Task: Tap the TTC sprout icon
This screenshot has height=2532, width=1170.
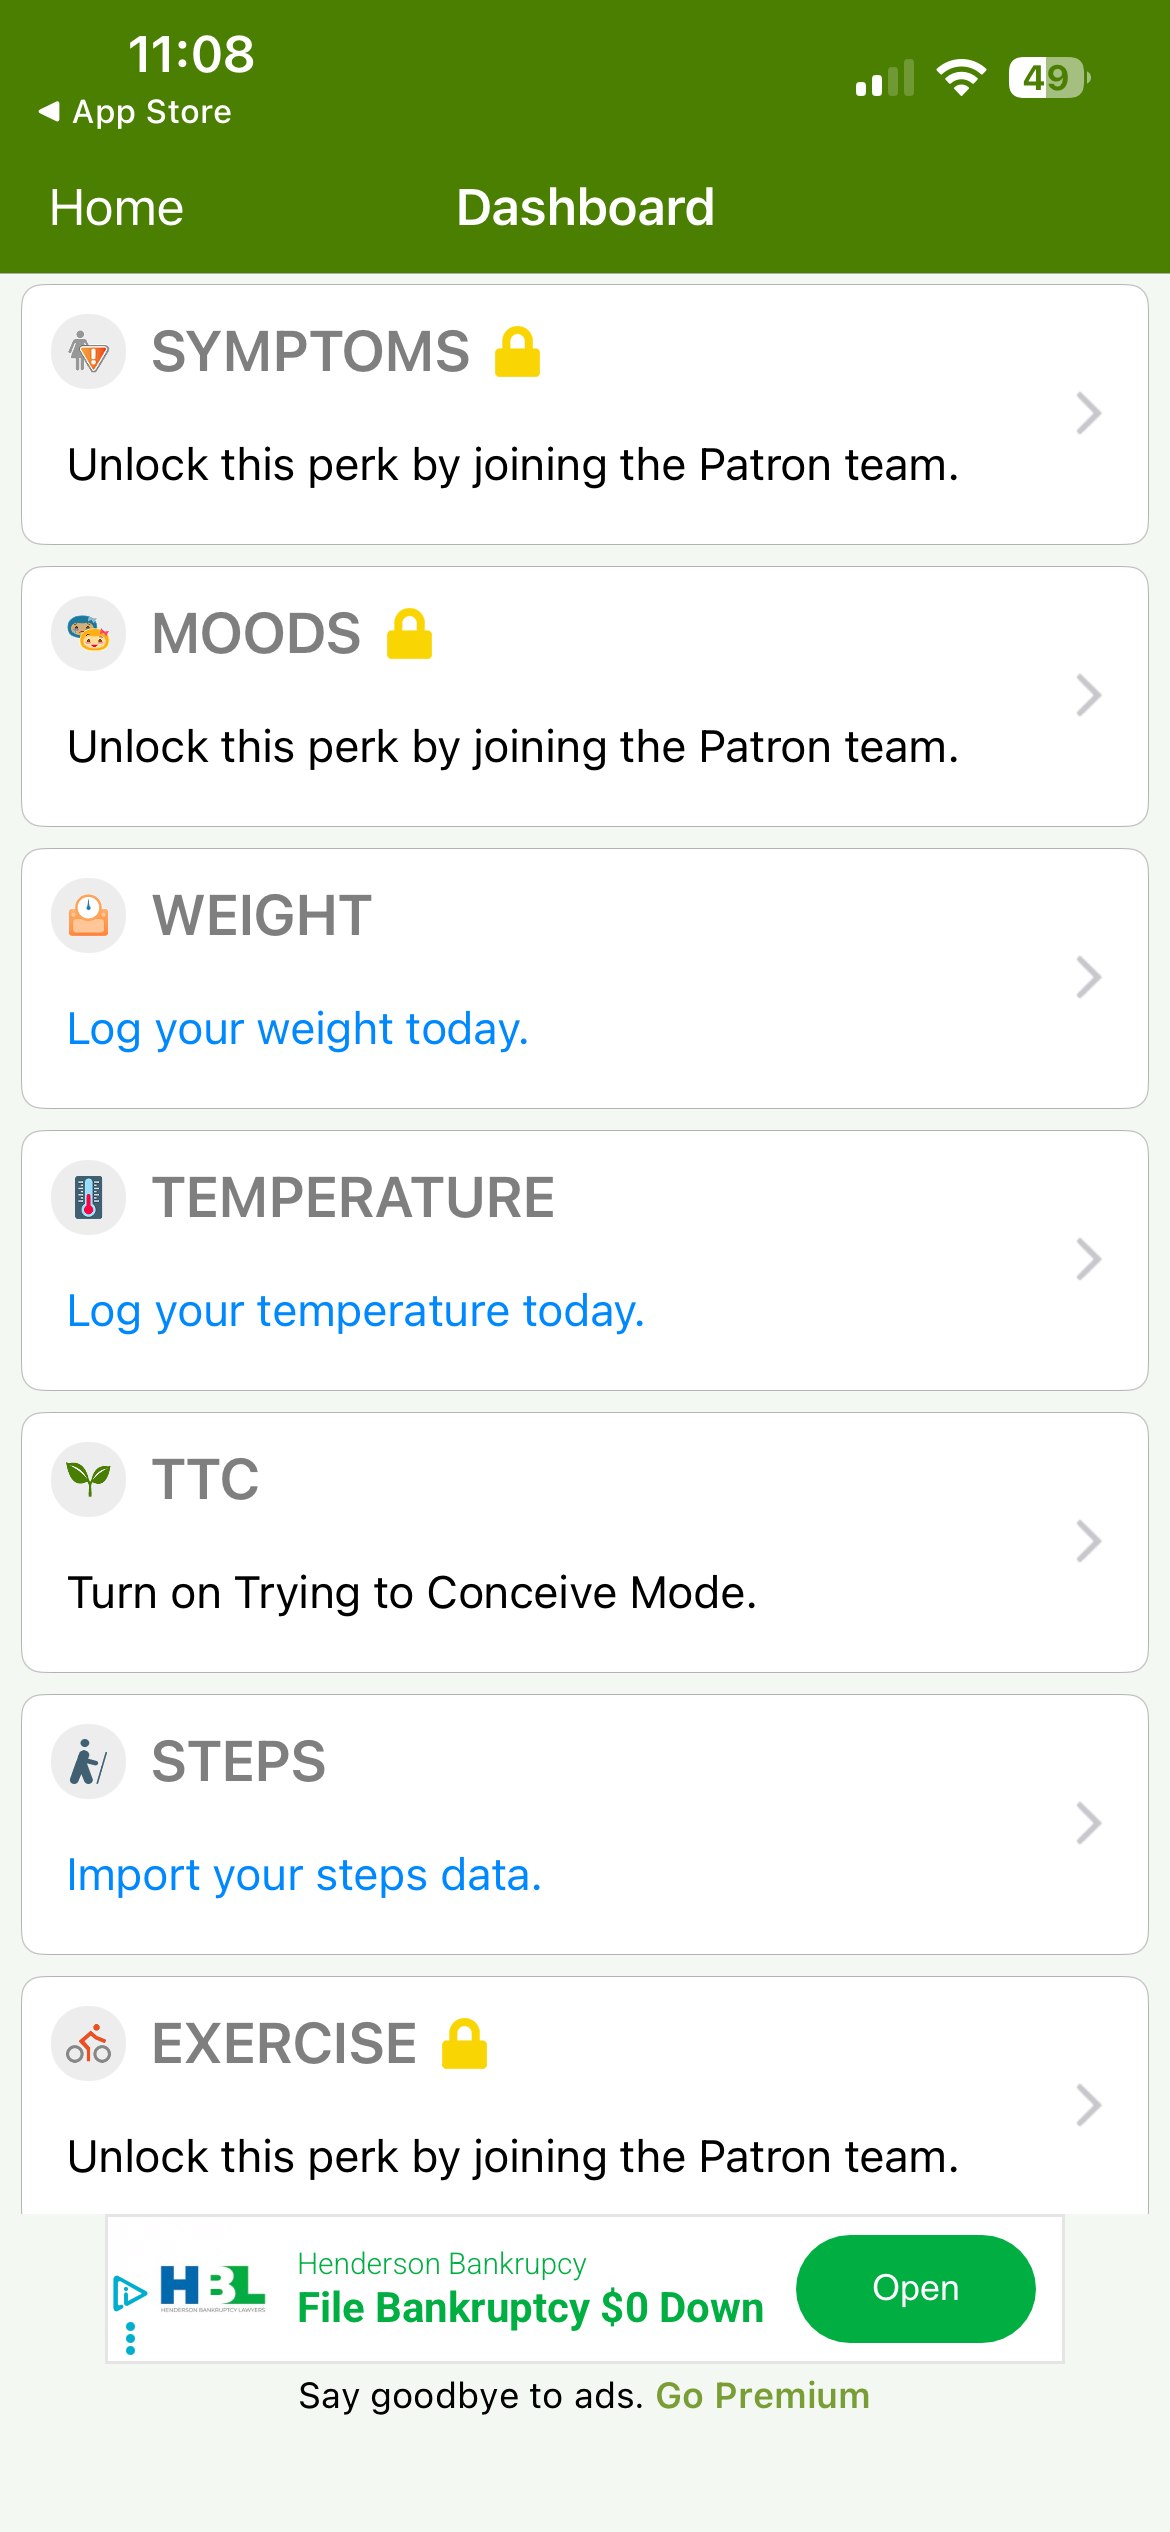Action: click(88, 1480)
